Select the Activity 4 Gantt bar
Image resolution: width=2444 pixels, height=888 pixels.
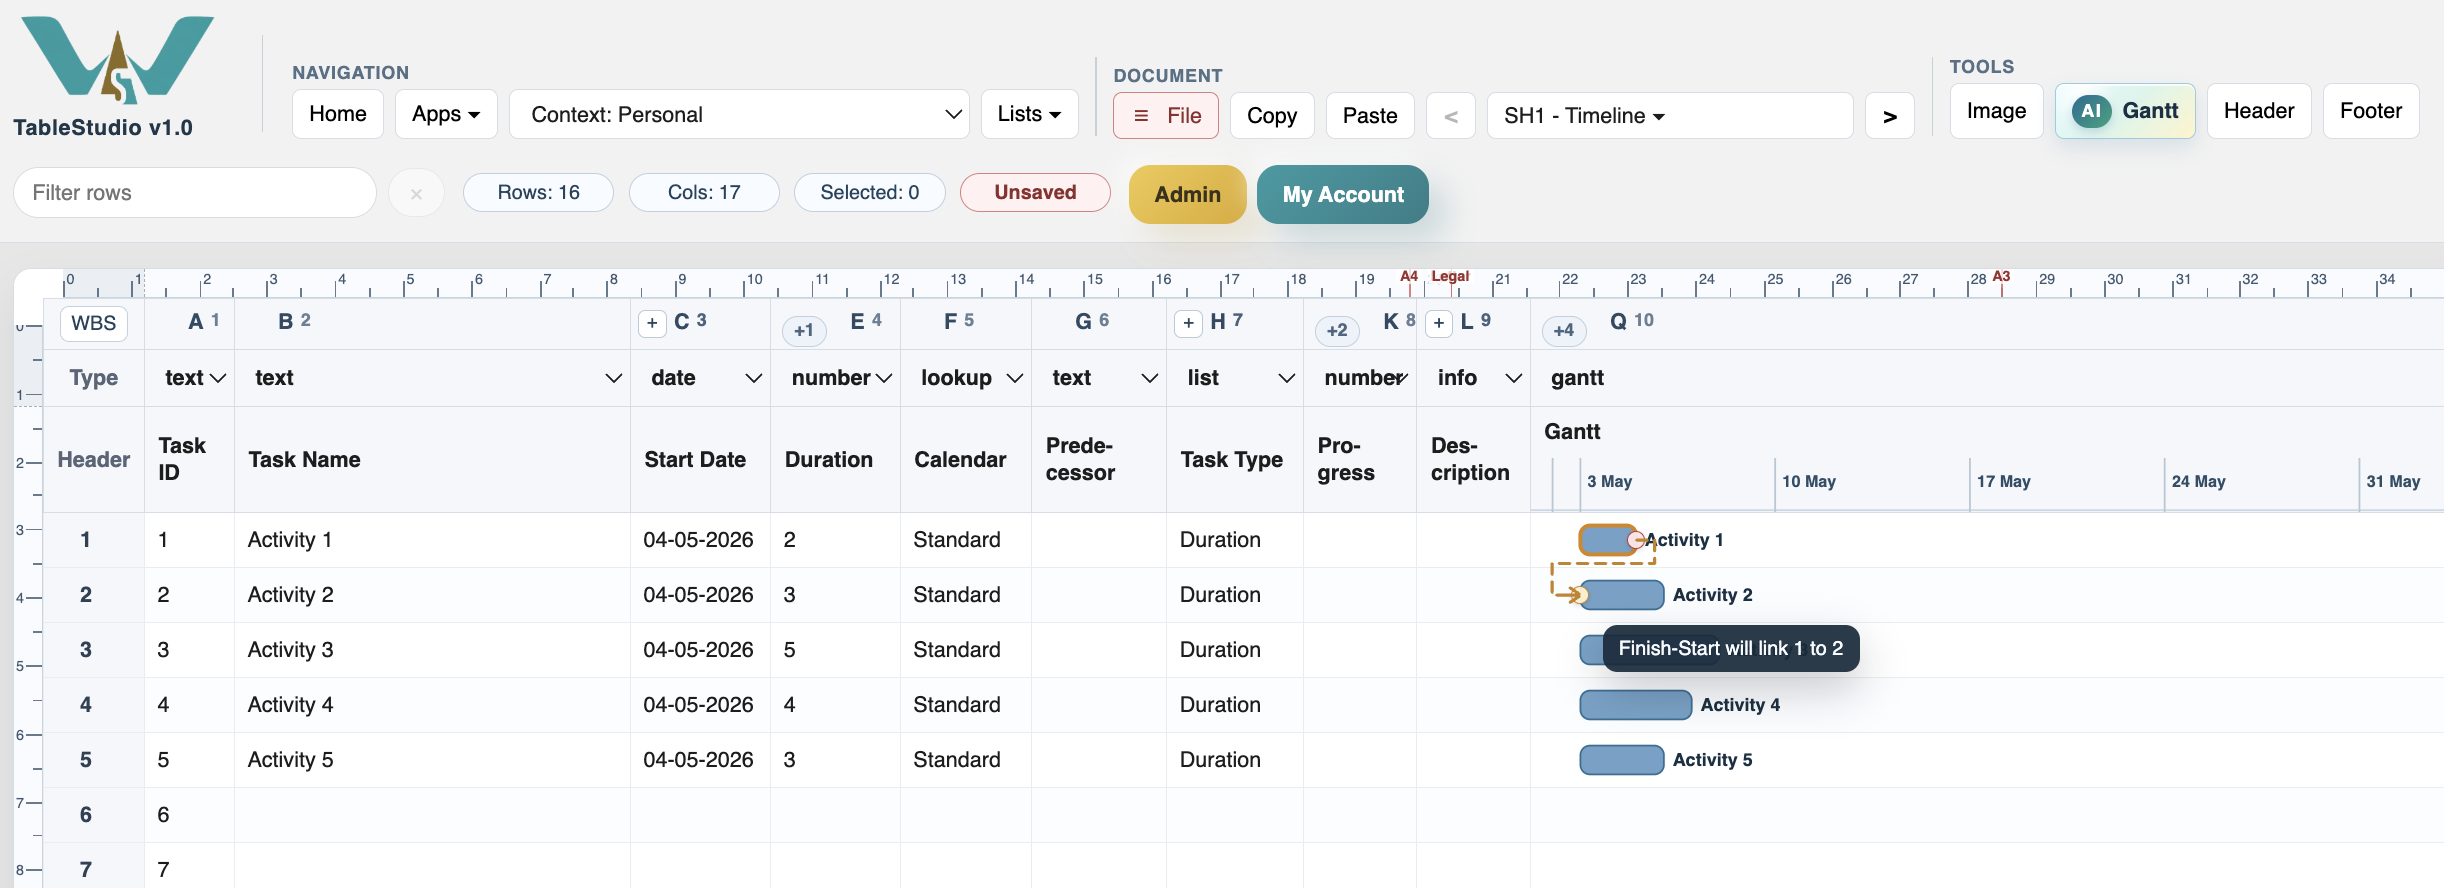tap(1636, 705)
